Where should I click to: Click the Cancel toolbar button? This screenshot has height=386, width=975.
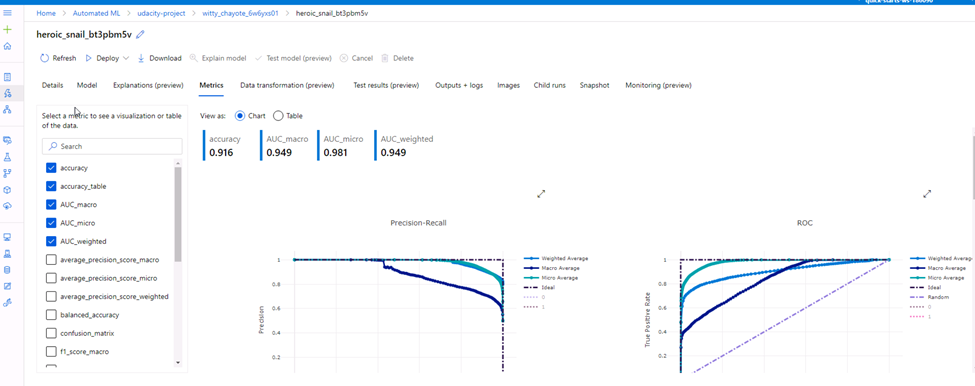click(x=356, y=58)
